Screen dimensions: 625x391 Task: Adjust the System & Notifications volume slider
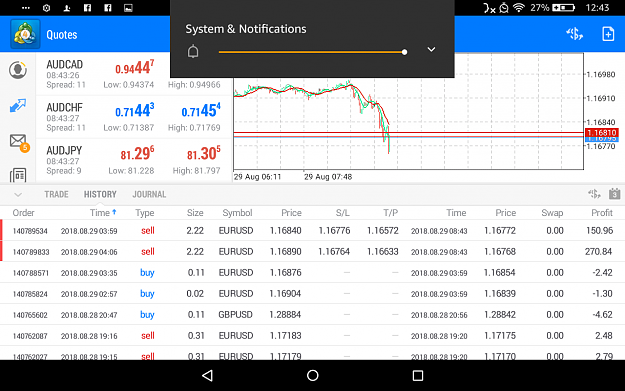pos(312,52)
